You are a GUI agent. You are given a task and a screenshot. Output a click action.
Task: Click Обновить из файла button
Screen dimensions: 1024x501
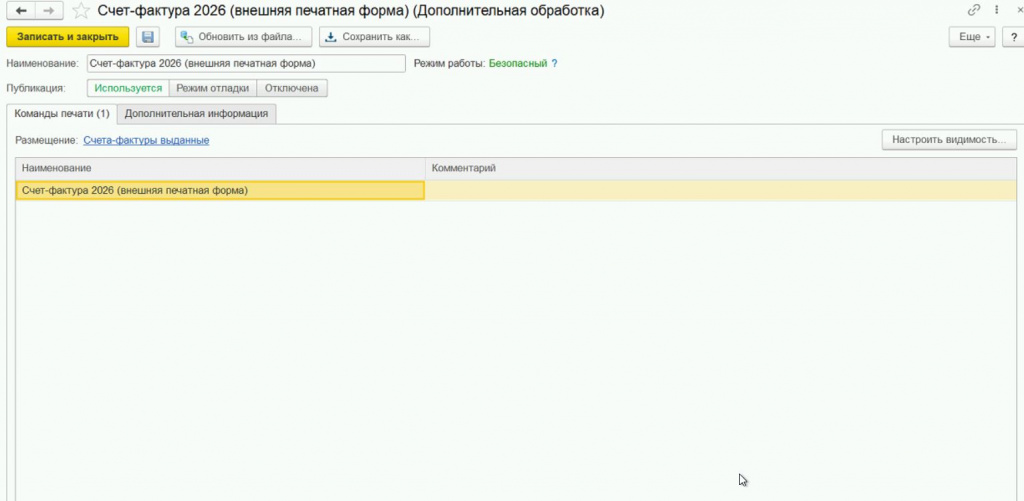click(x=243, y=37)
